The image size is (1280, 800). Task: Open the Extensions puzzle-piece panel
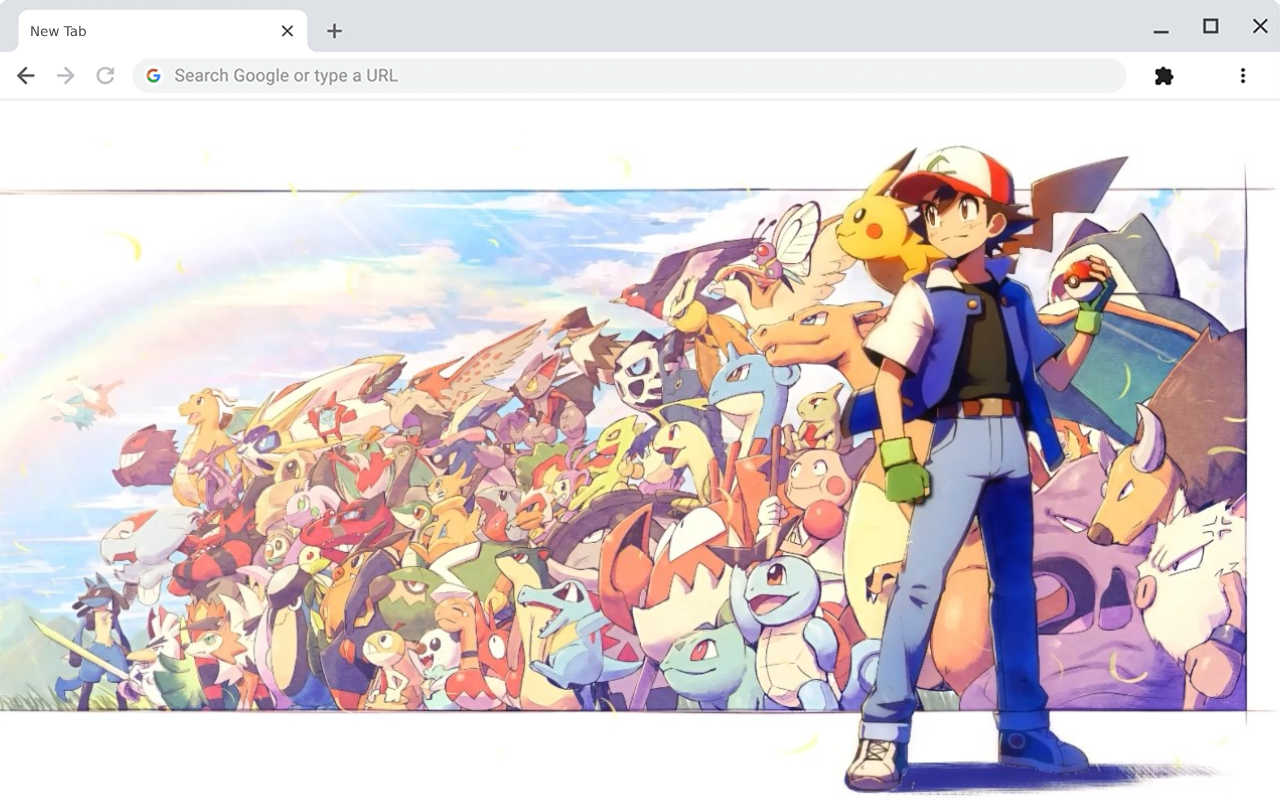click(1163, 75)
